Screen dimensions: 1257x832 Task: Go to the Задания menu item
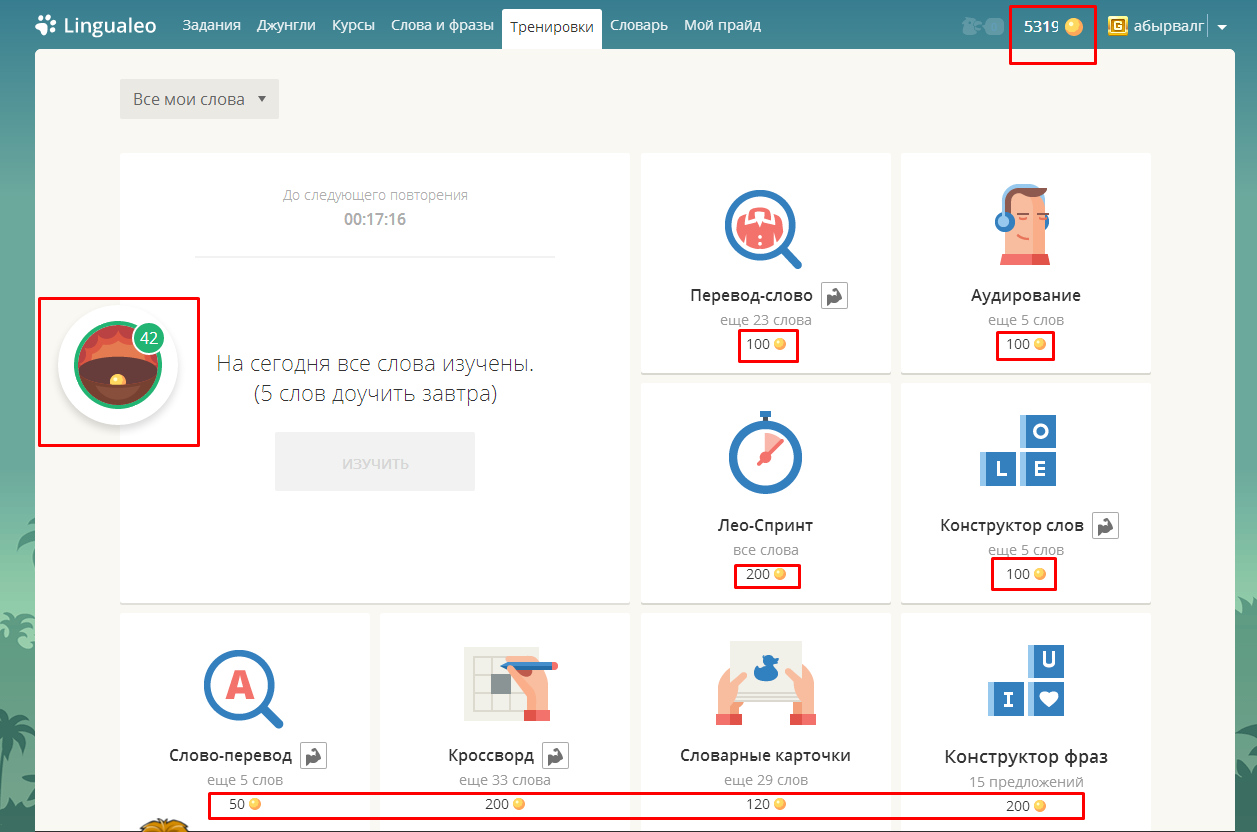[211, 25]
